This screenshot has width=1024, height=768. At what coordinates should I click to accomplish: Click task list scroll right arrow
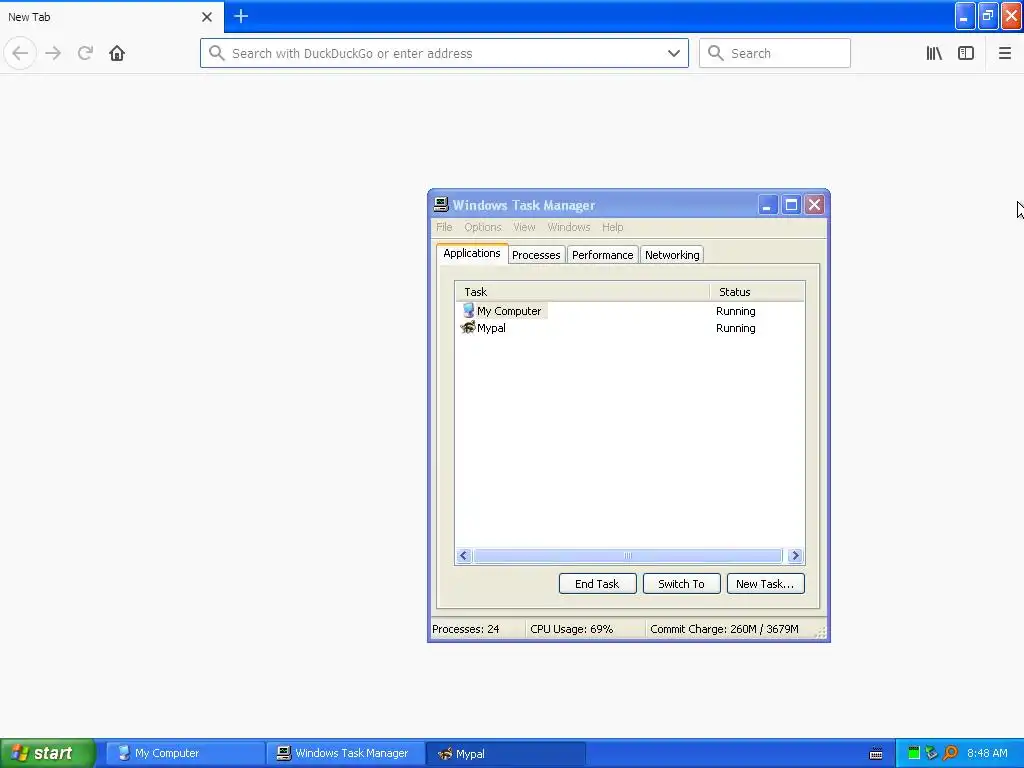tap(795, 556)
